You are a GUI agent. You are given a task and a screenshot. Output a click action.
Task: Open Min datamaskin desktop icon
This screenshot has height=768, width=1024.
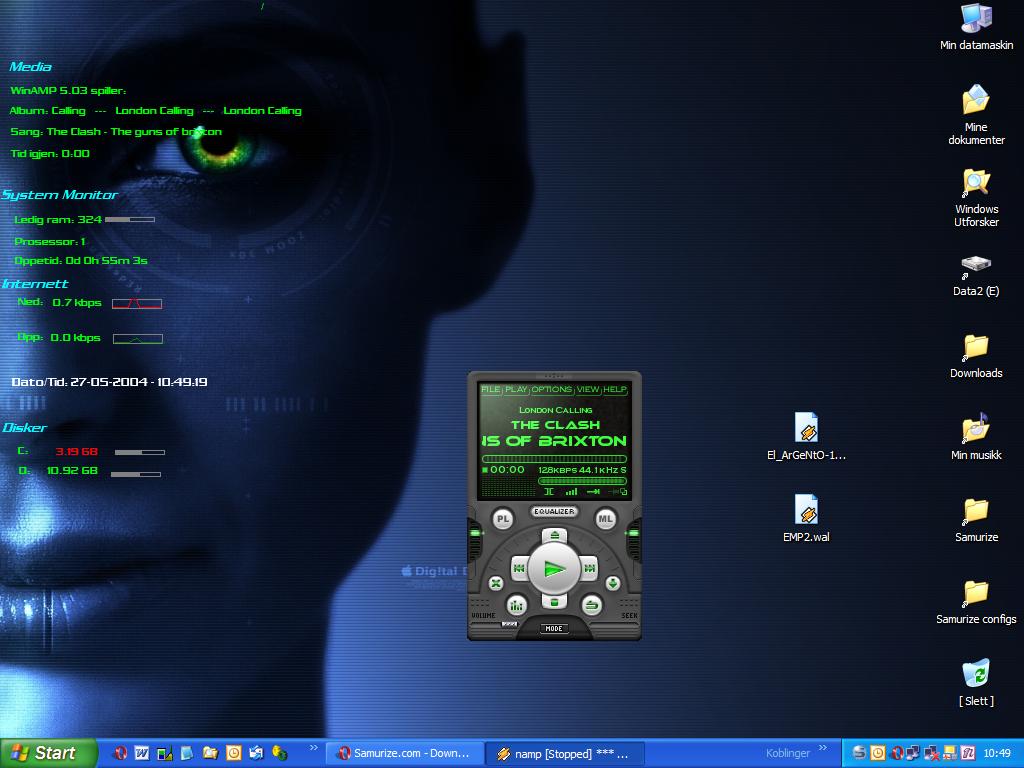(x=976, y=27)
